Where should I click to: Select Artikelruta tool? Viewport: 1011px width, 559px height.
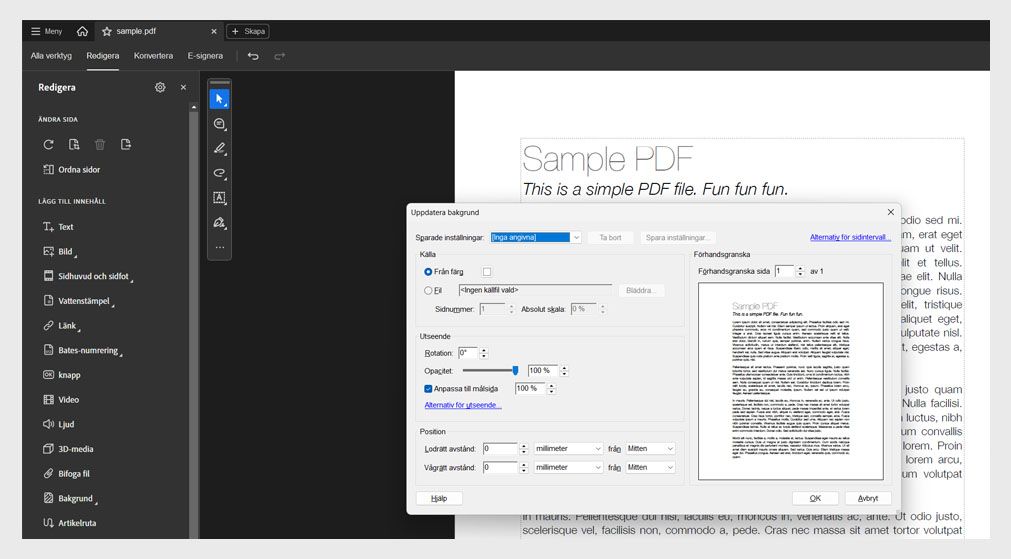(x=69, y=523)
